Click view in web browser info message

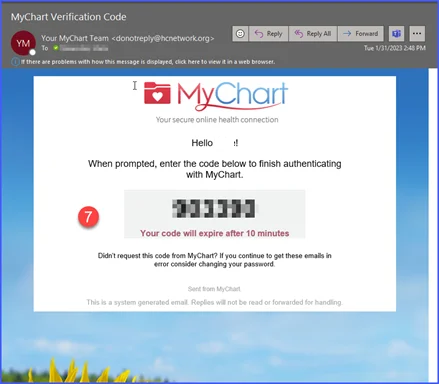click(x=148, y=62)
